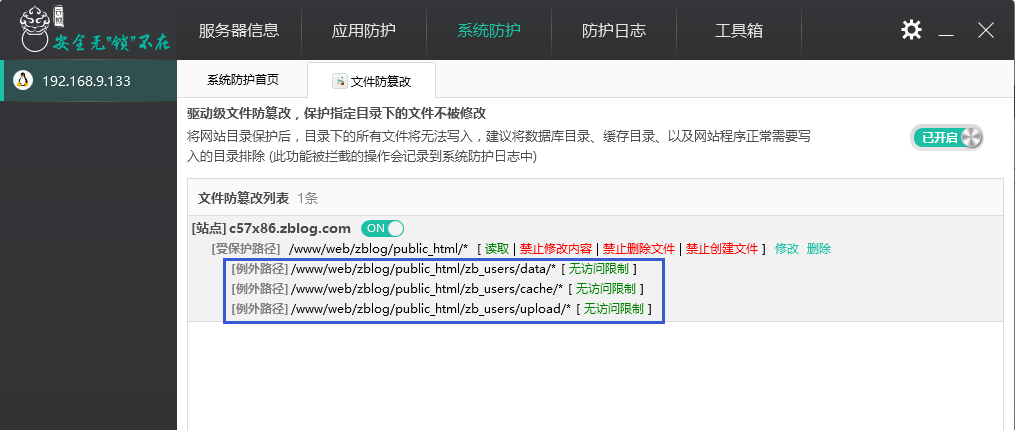Open the settings gear icon

pos(911,30)
